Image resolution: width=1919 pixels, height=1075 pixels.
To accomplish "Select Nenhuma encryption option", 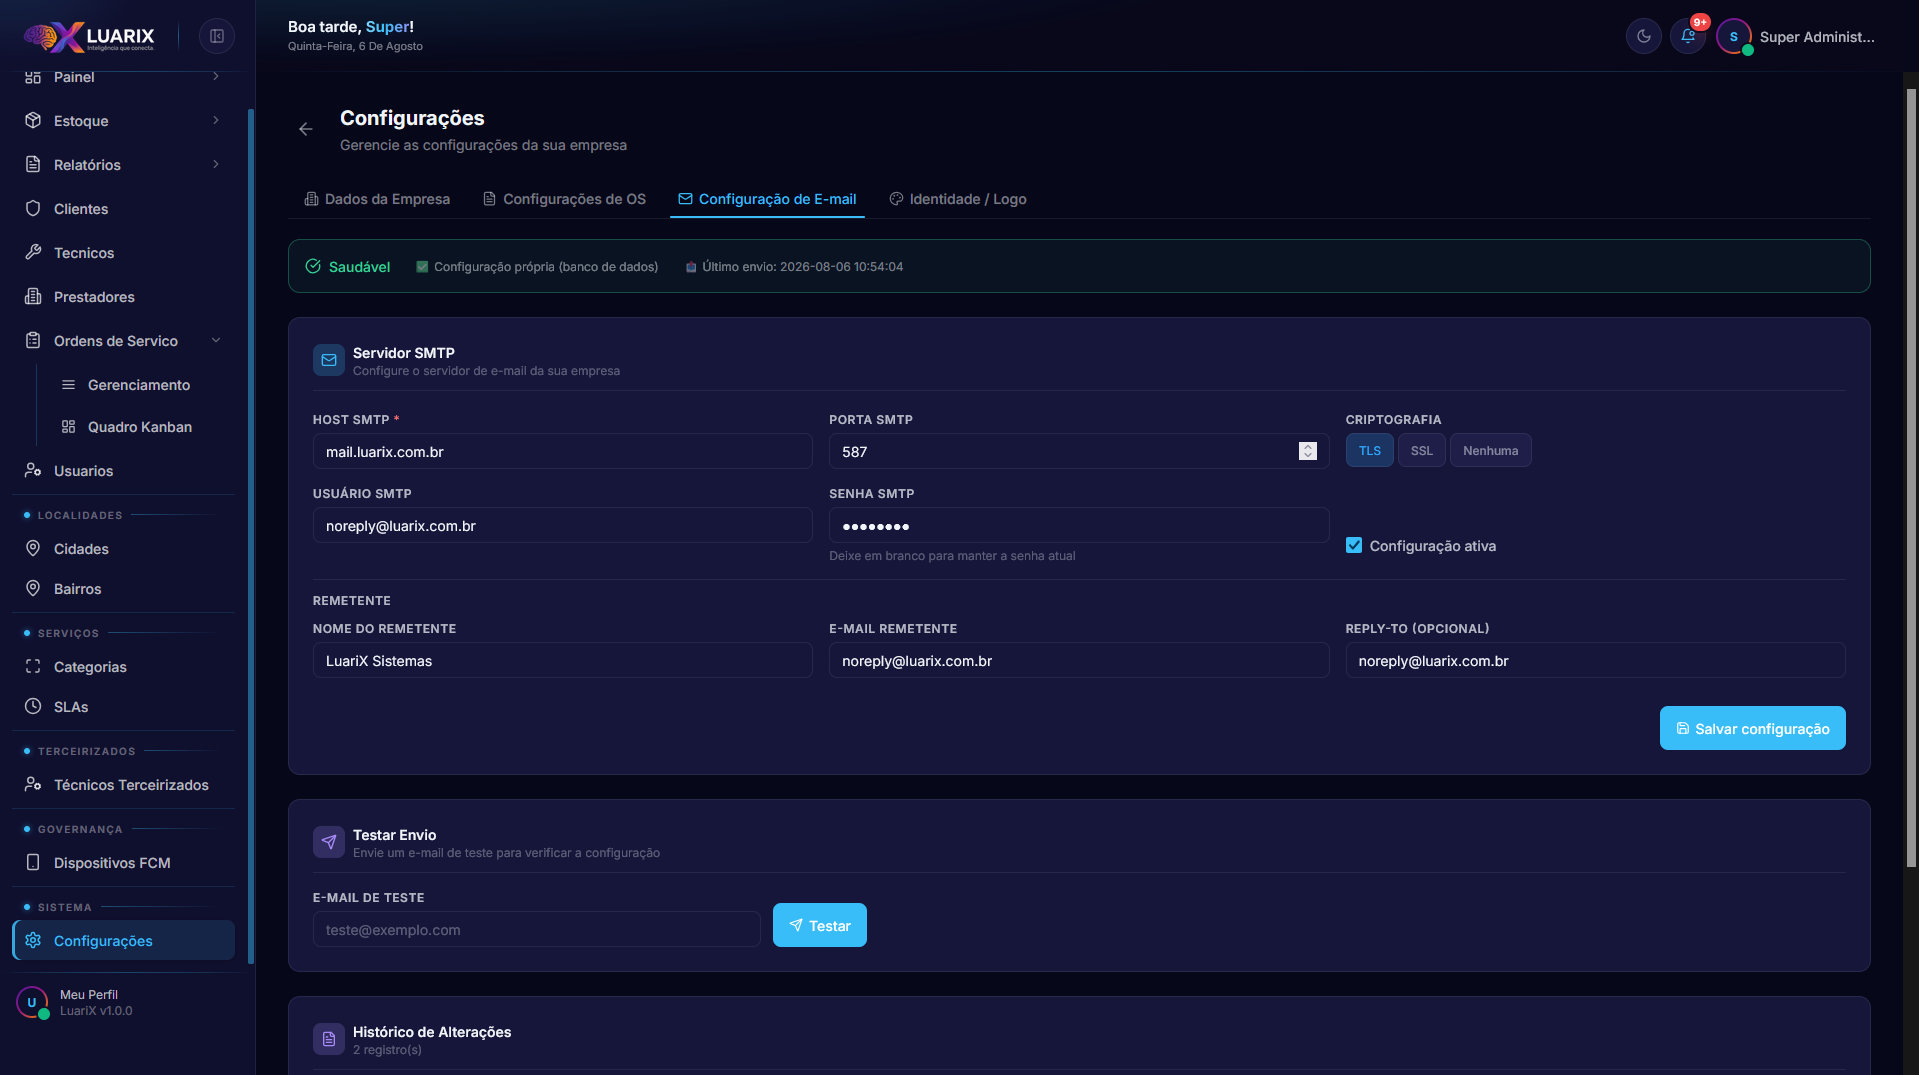I will 1491,450.
